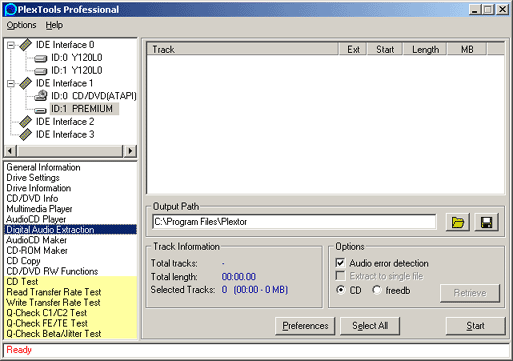The height and width of the screenshot is (361, 513).
Task: Click the Retrieve button
Action: pyautogui.click(x=470, y=293)
